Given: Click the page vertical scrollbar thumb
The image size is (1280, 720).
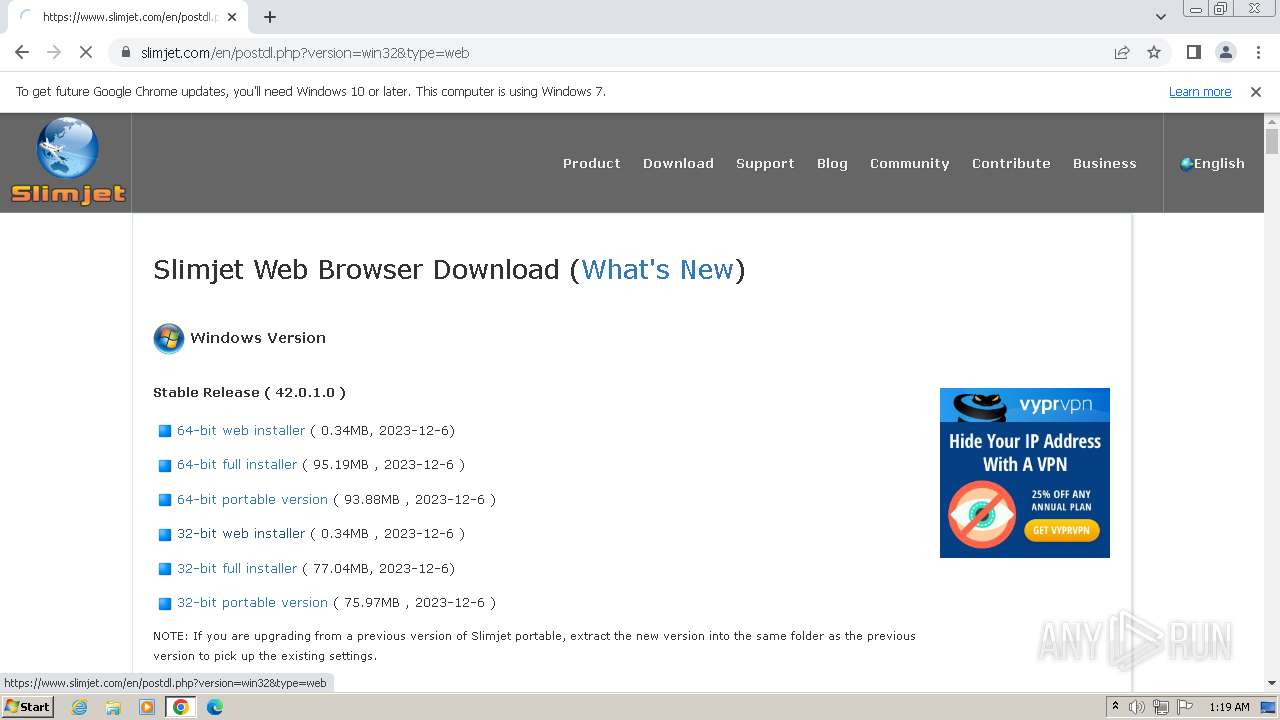Looking at the screenshot, I should [1272, 141].
